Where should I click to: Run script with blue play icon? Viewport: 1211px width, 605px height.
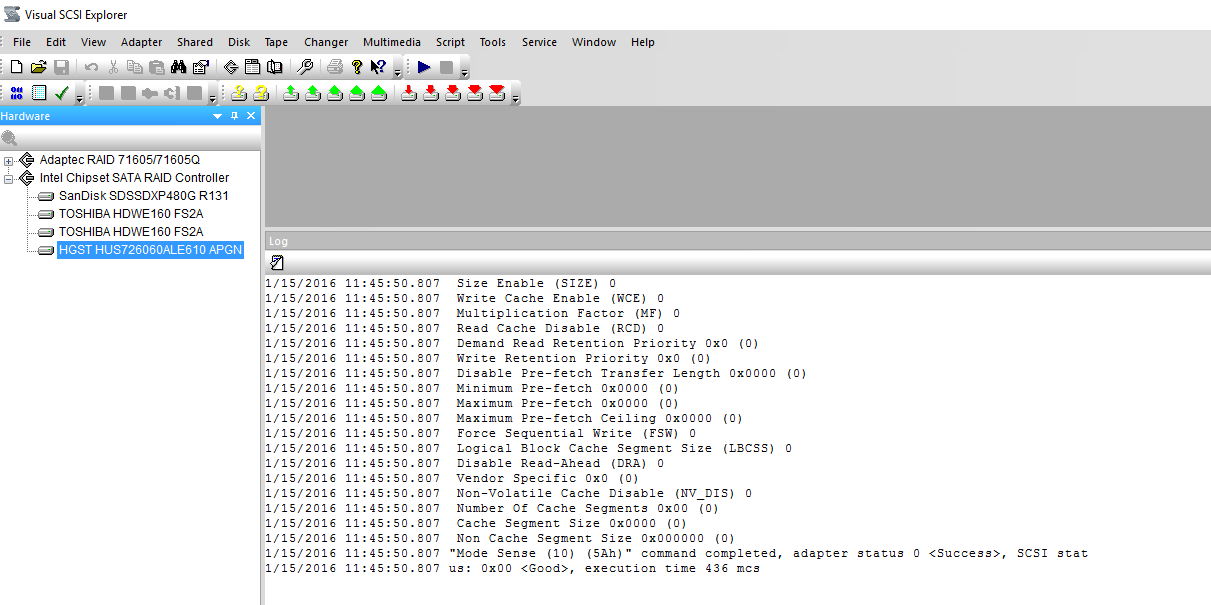[x=424, y=67]
